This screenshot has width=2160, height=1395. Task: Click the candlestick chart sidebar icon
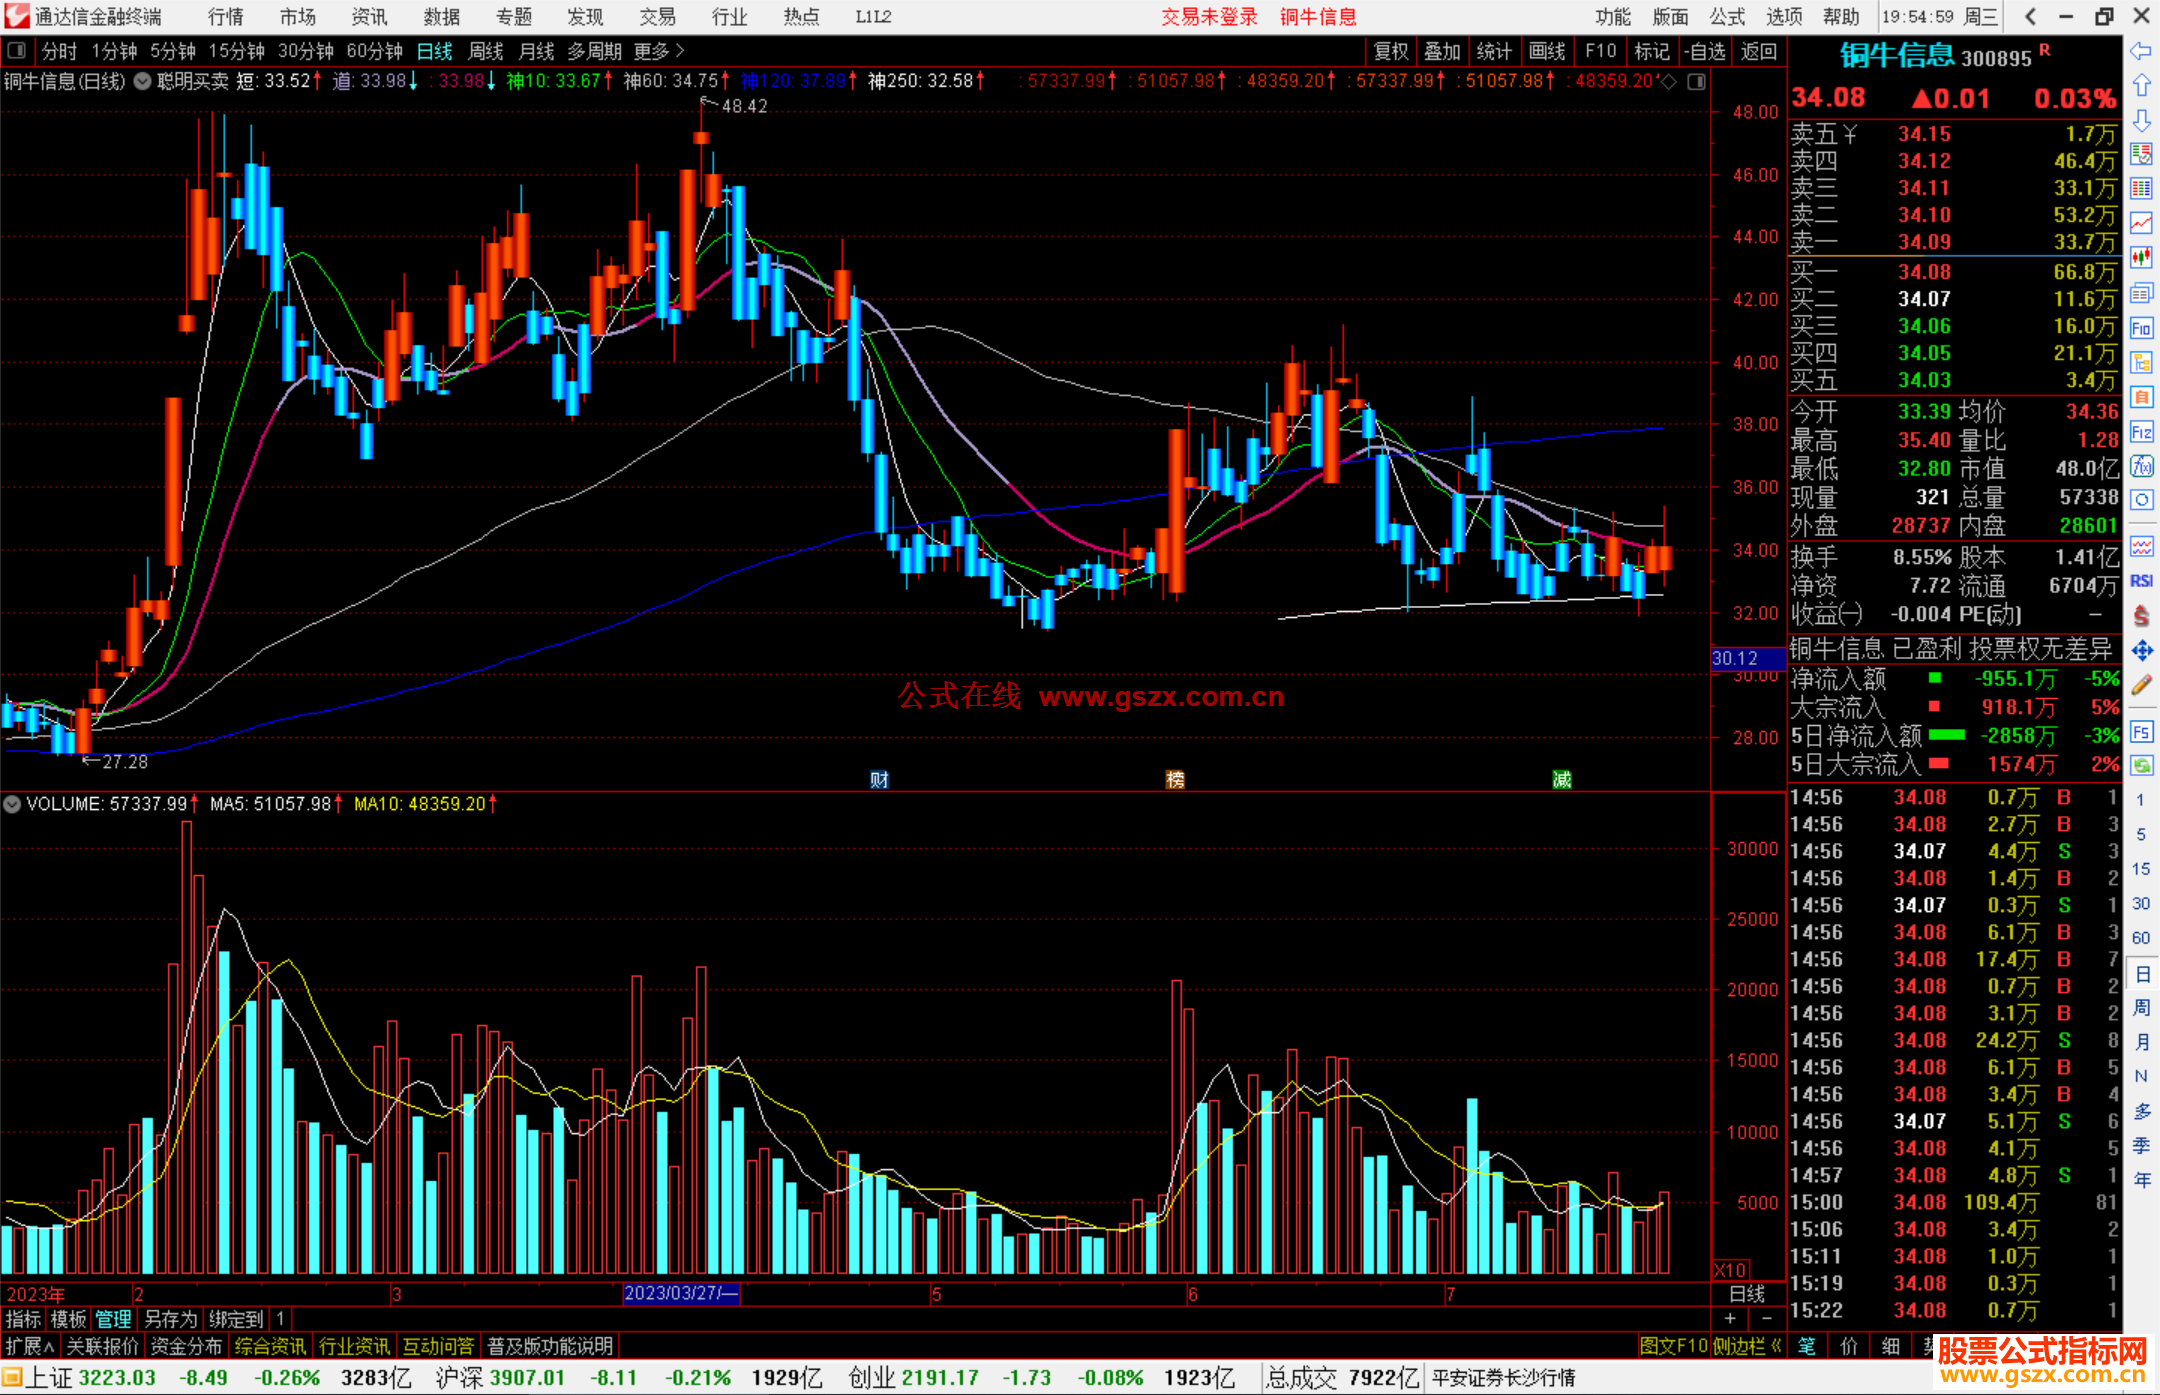tap(2141, 257)
